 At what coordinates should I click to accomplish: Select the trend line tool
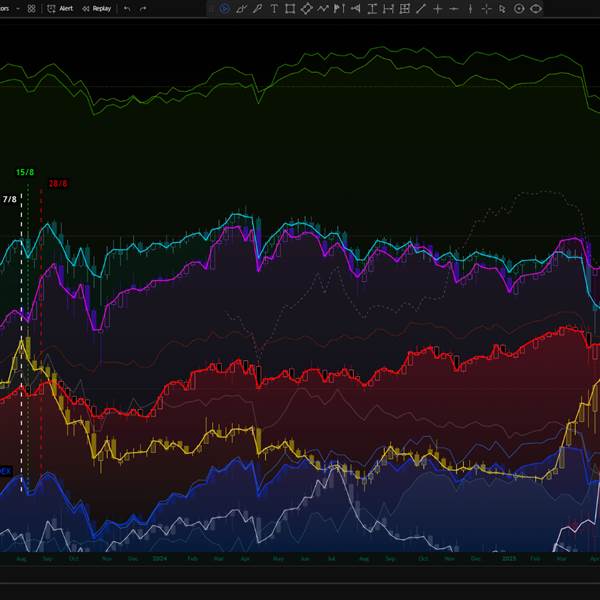tap(421, 8)
